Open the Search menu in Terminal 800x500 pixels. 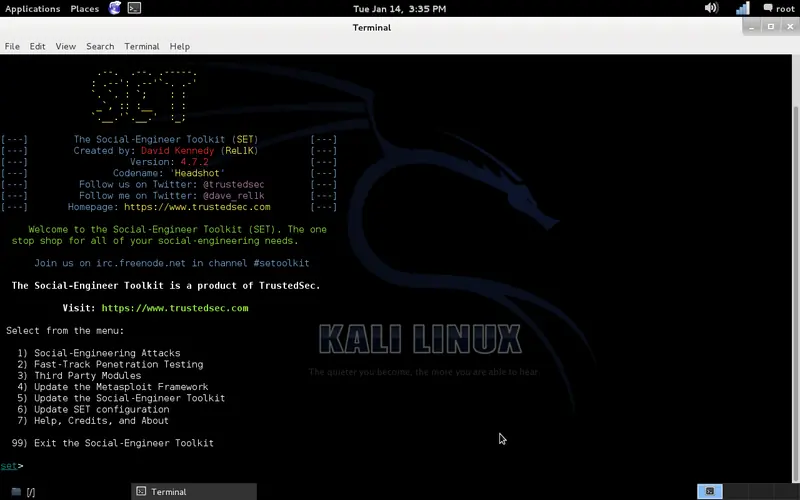pos(100,46)
